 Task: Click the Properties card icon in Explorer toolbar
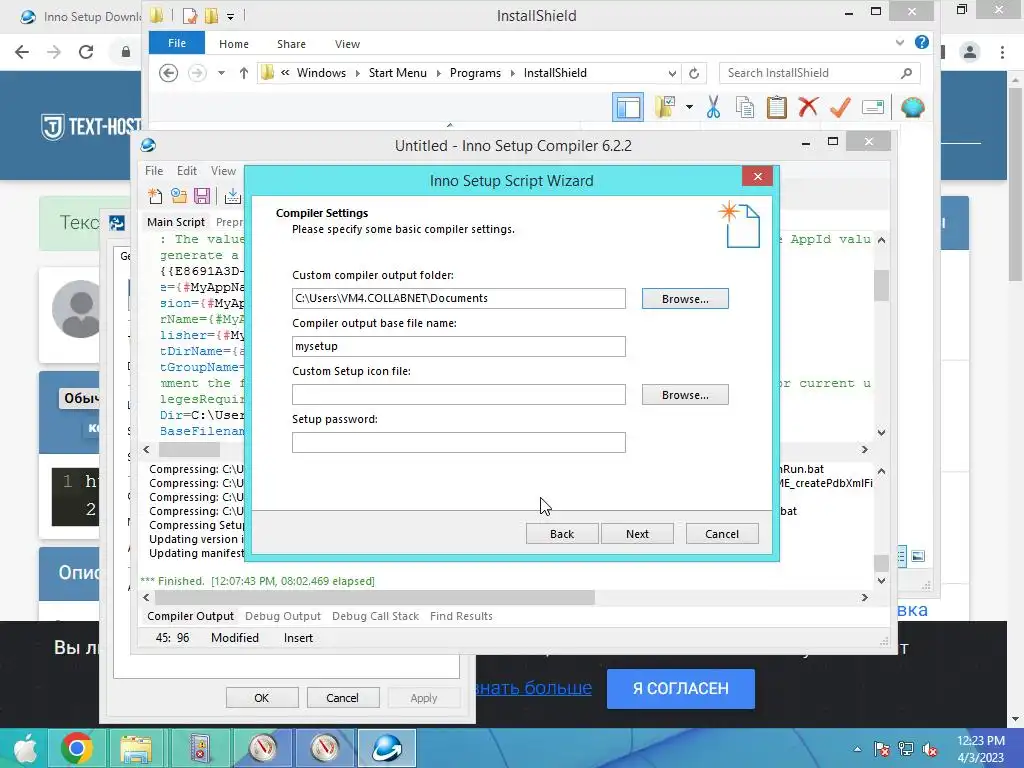[872, 107]
